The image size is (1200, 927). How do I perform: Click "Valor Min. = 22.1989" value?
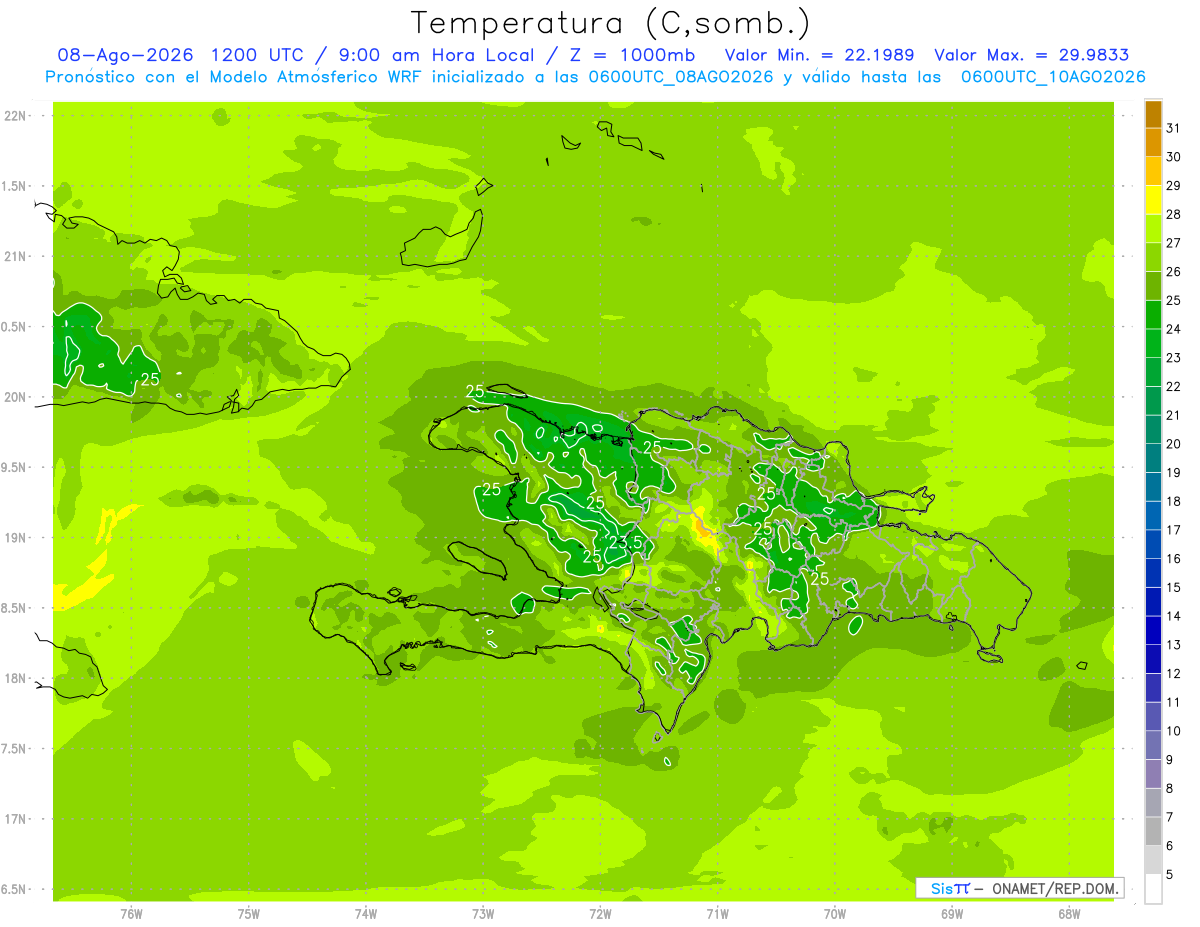click(820, 55)
